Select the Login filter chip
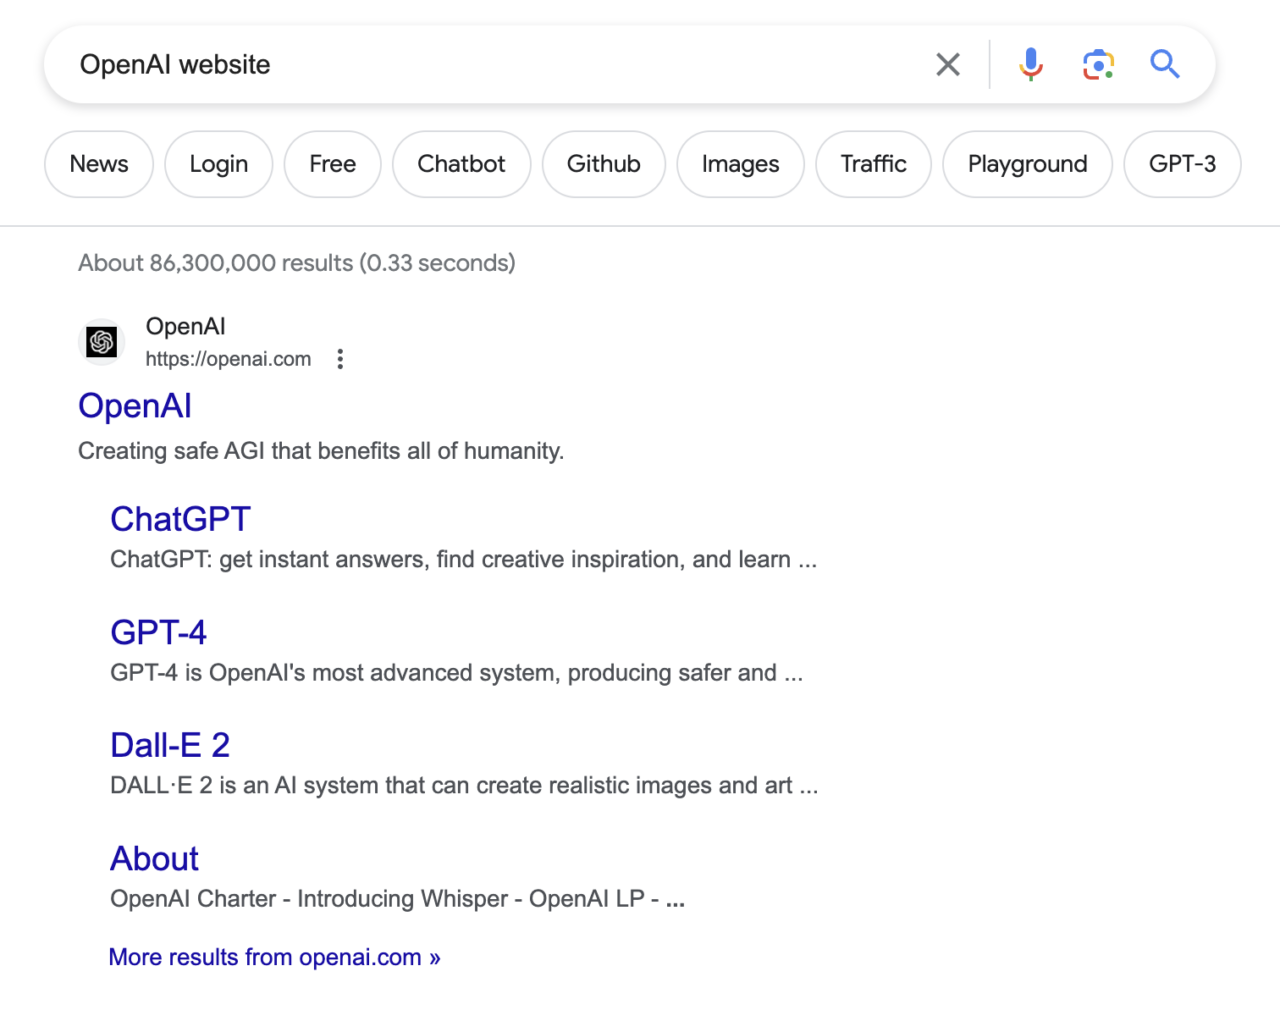The width and height of the screenshot is (1280, 1021). click(x=219, y=164)
